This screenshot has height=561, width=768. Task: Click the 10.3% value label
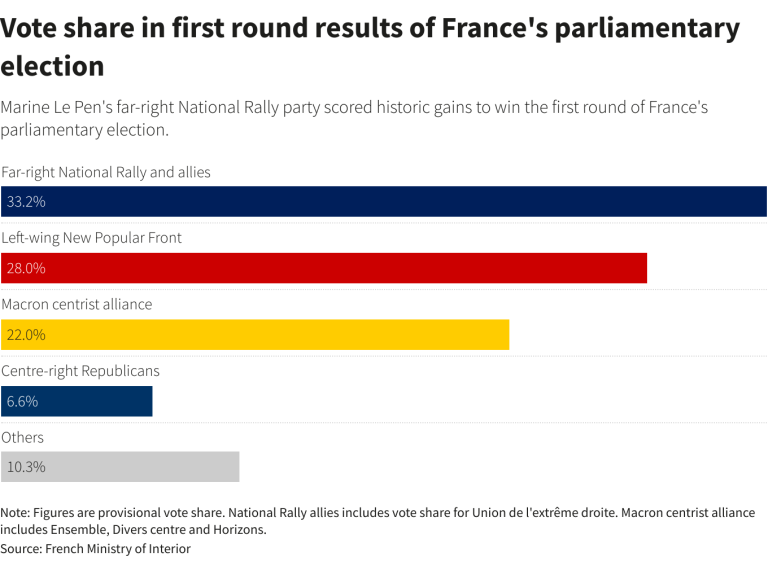(x=26, y=467)
